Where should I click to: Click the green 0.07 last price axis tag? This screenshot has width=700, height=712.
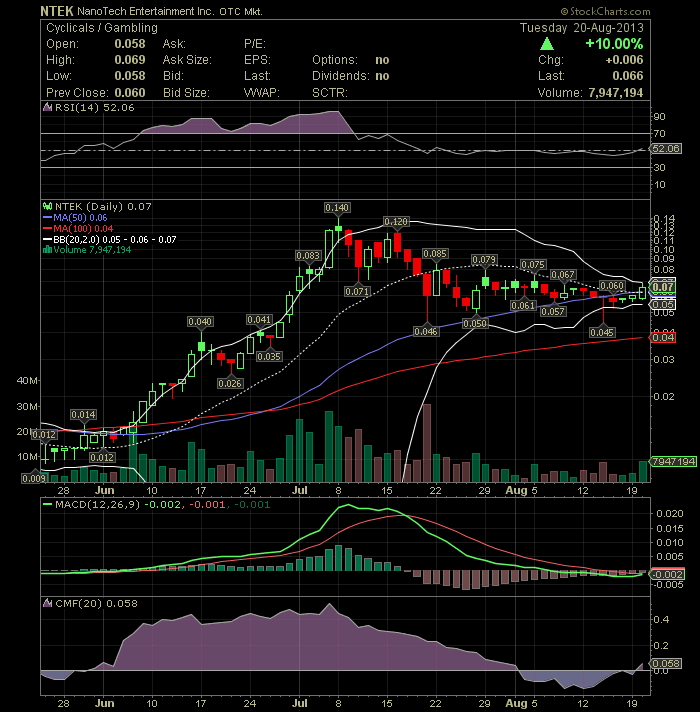[663, 287]
